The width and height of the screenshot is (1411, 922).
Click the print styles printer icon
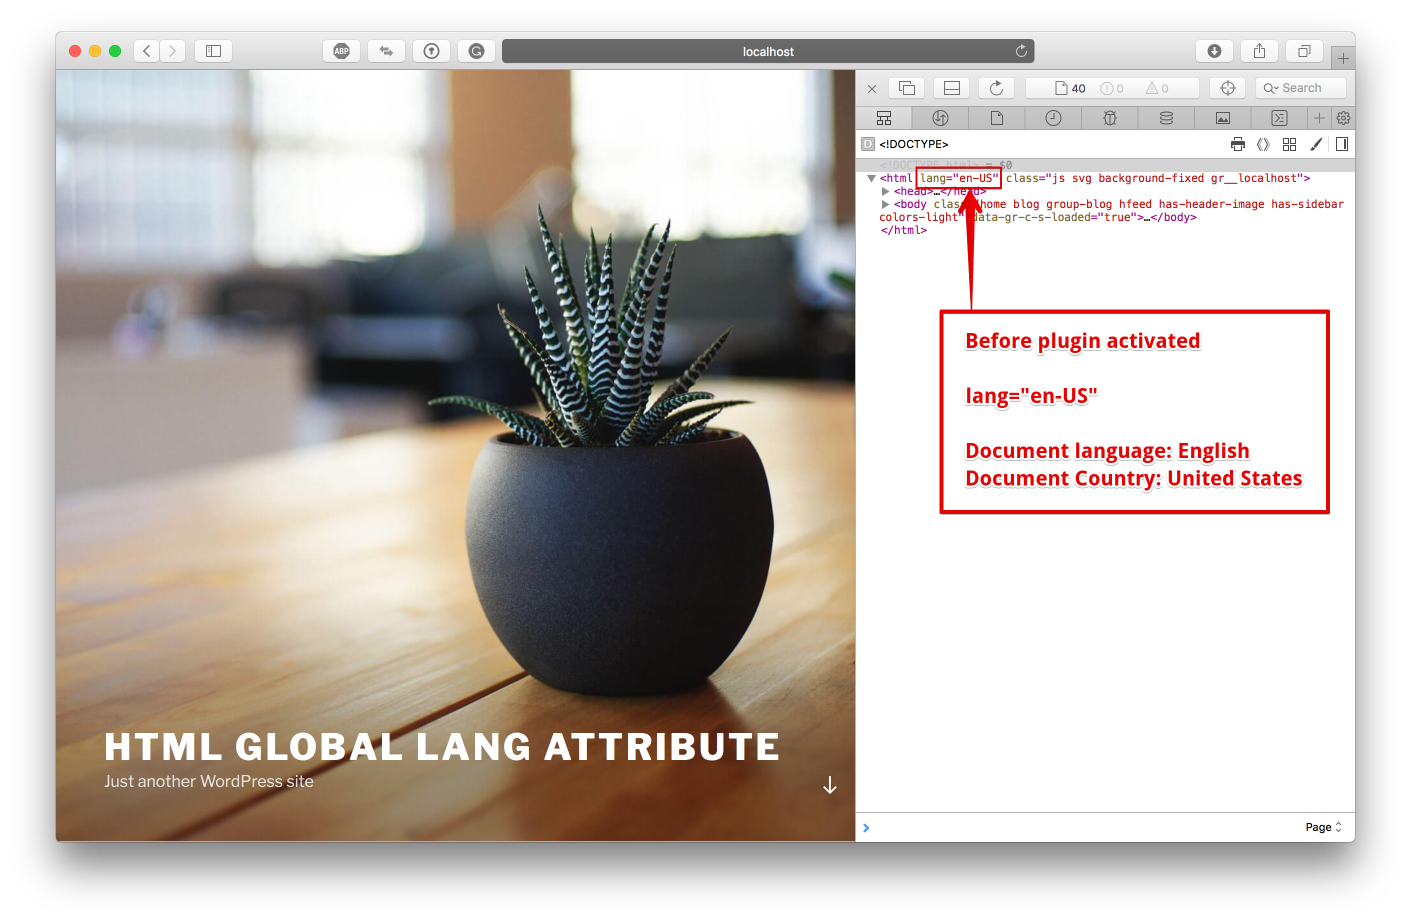[x=1238, y=144]
